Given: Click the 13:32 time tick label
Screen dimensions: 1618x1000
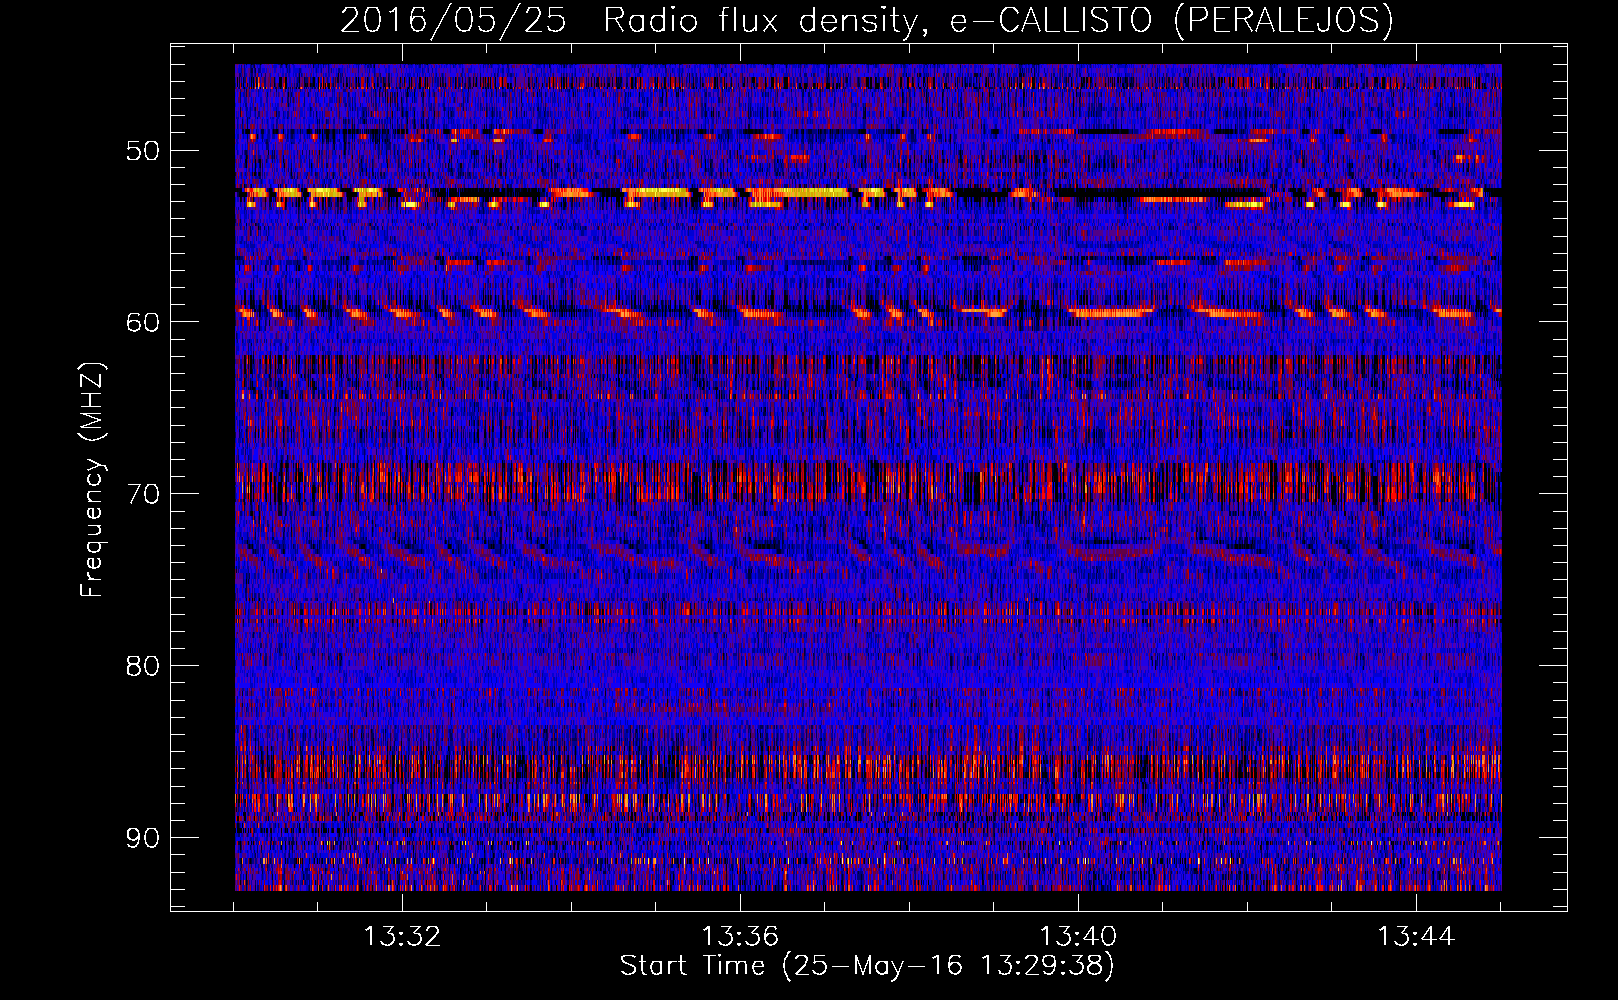Looking at the screenshot, I should 402,937.
